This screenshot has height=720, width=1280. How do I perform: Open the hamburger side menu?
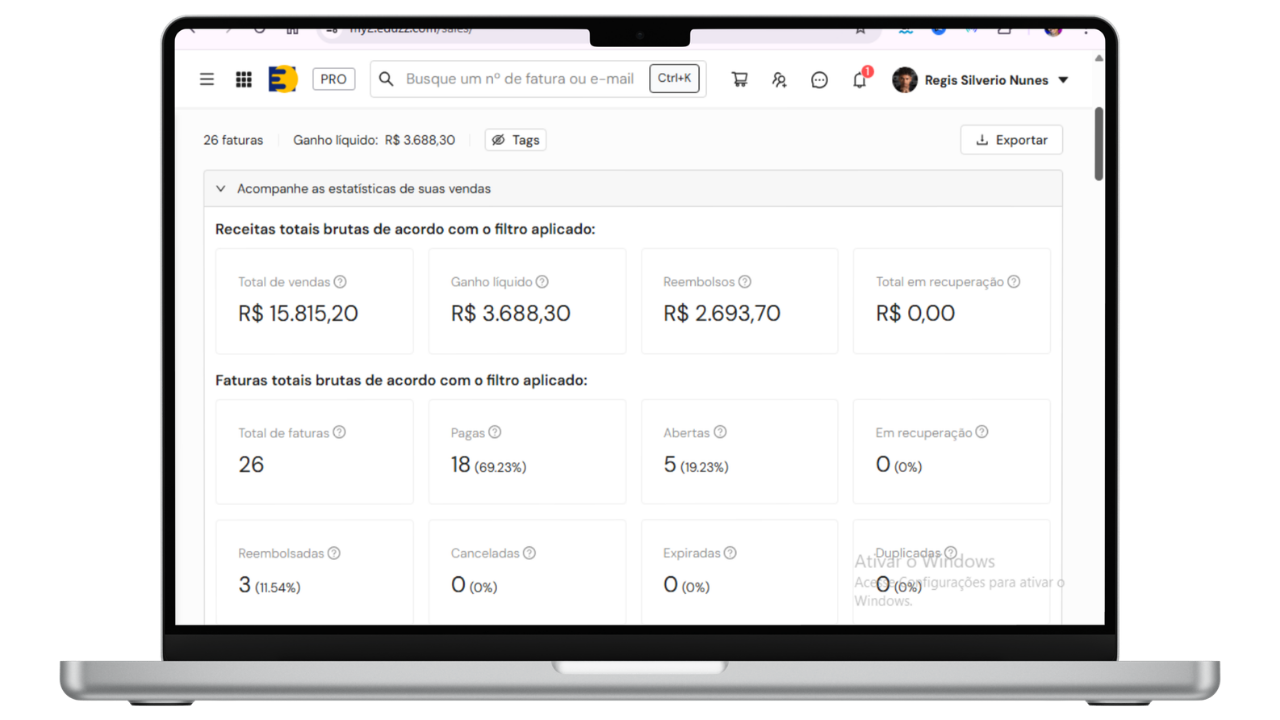207,80
